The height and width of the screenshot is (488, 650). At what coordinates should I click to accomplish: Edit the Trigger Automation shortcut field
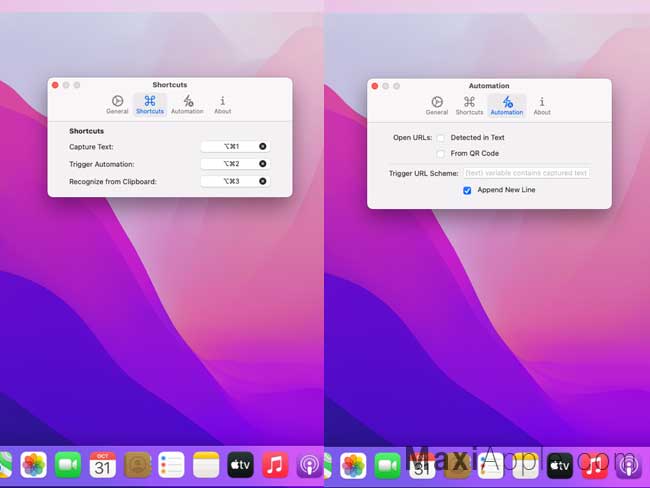(x=235, y=164)
